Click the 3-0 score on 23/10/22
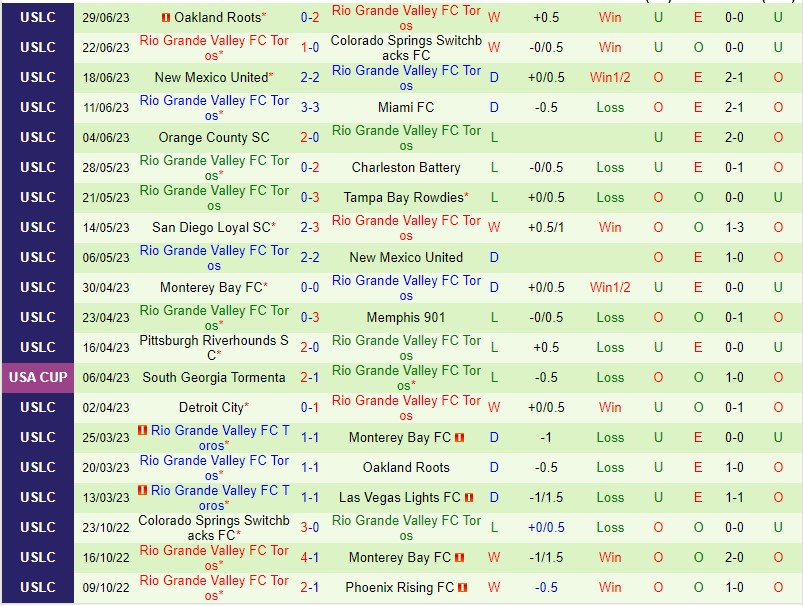803x606 pixels. coord(310,528)
